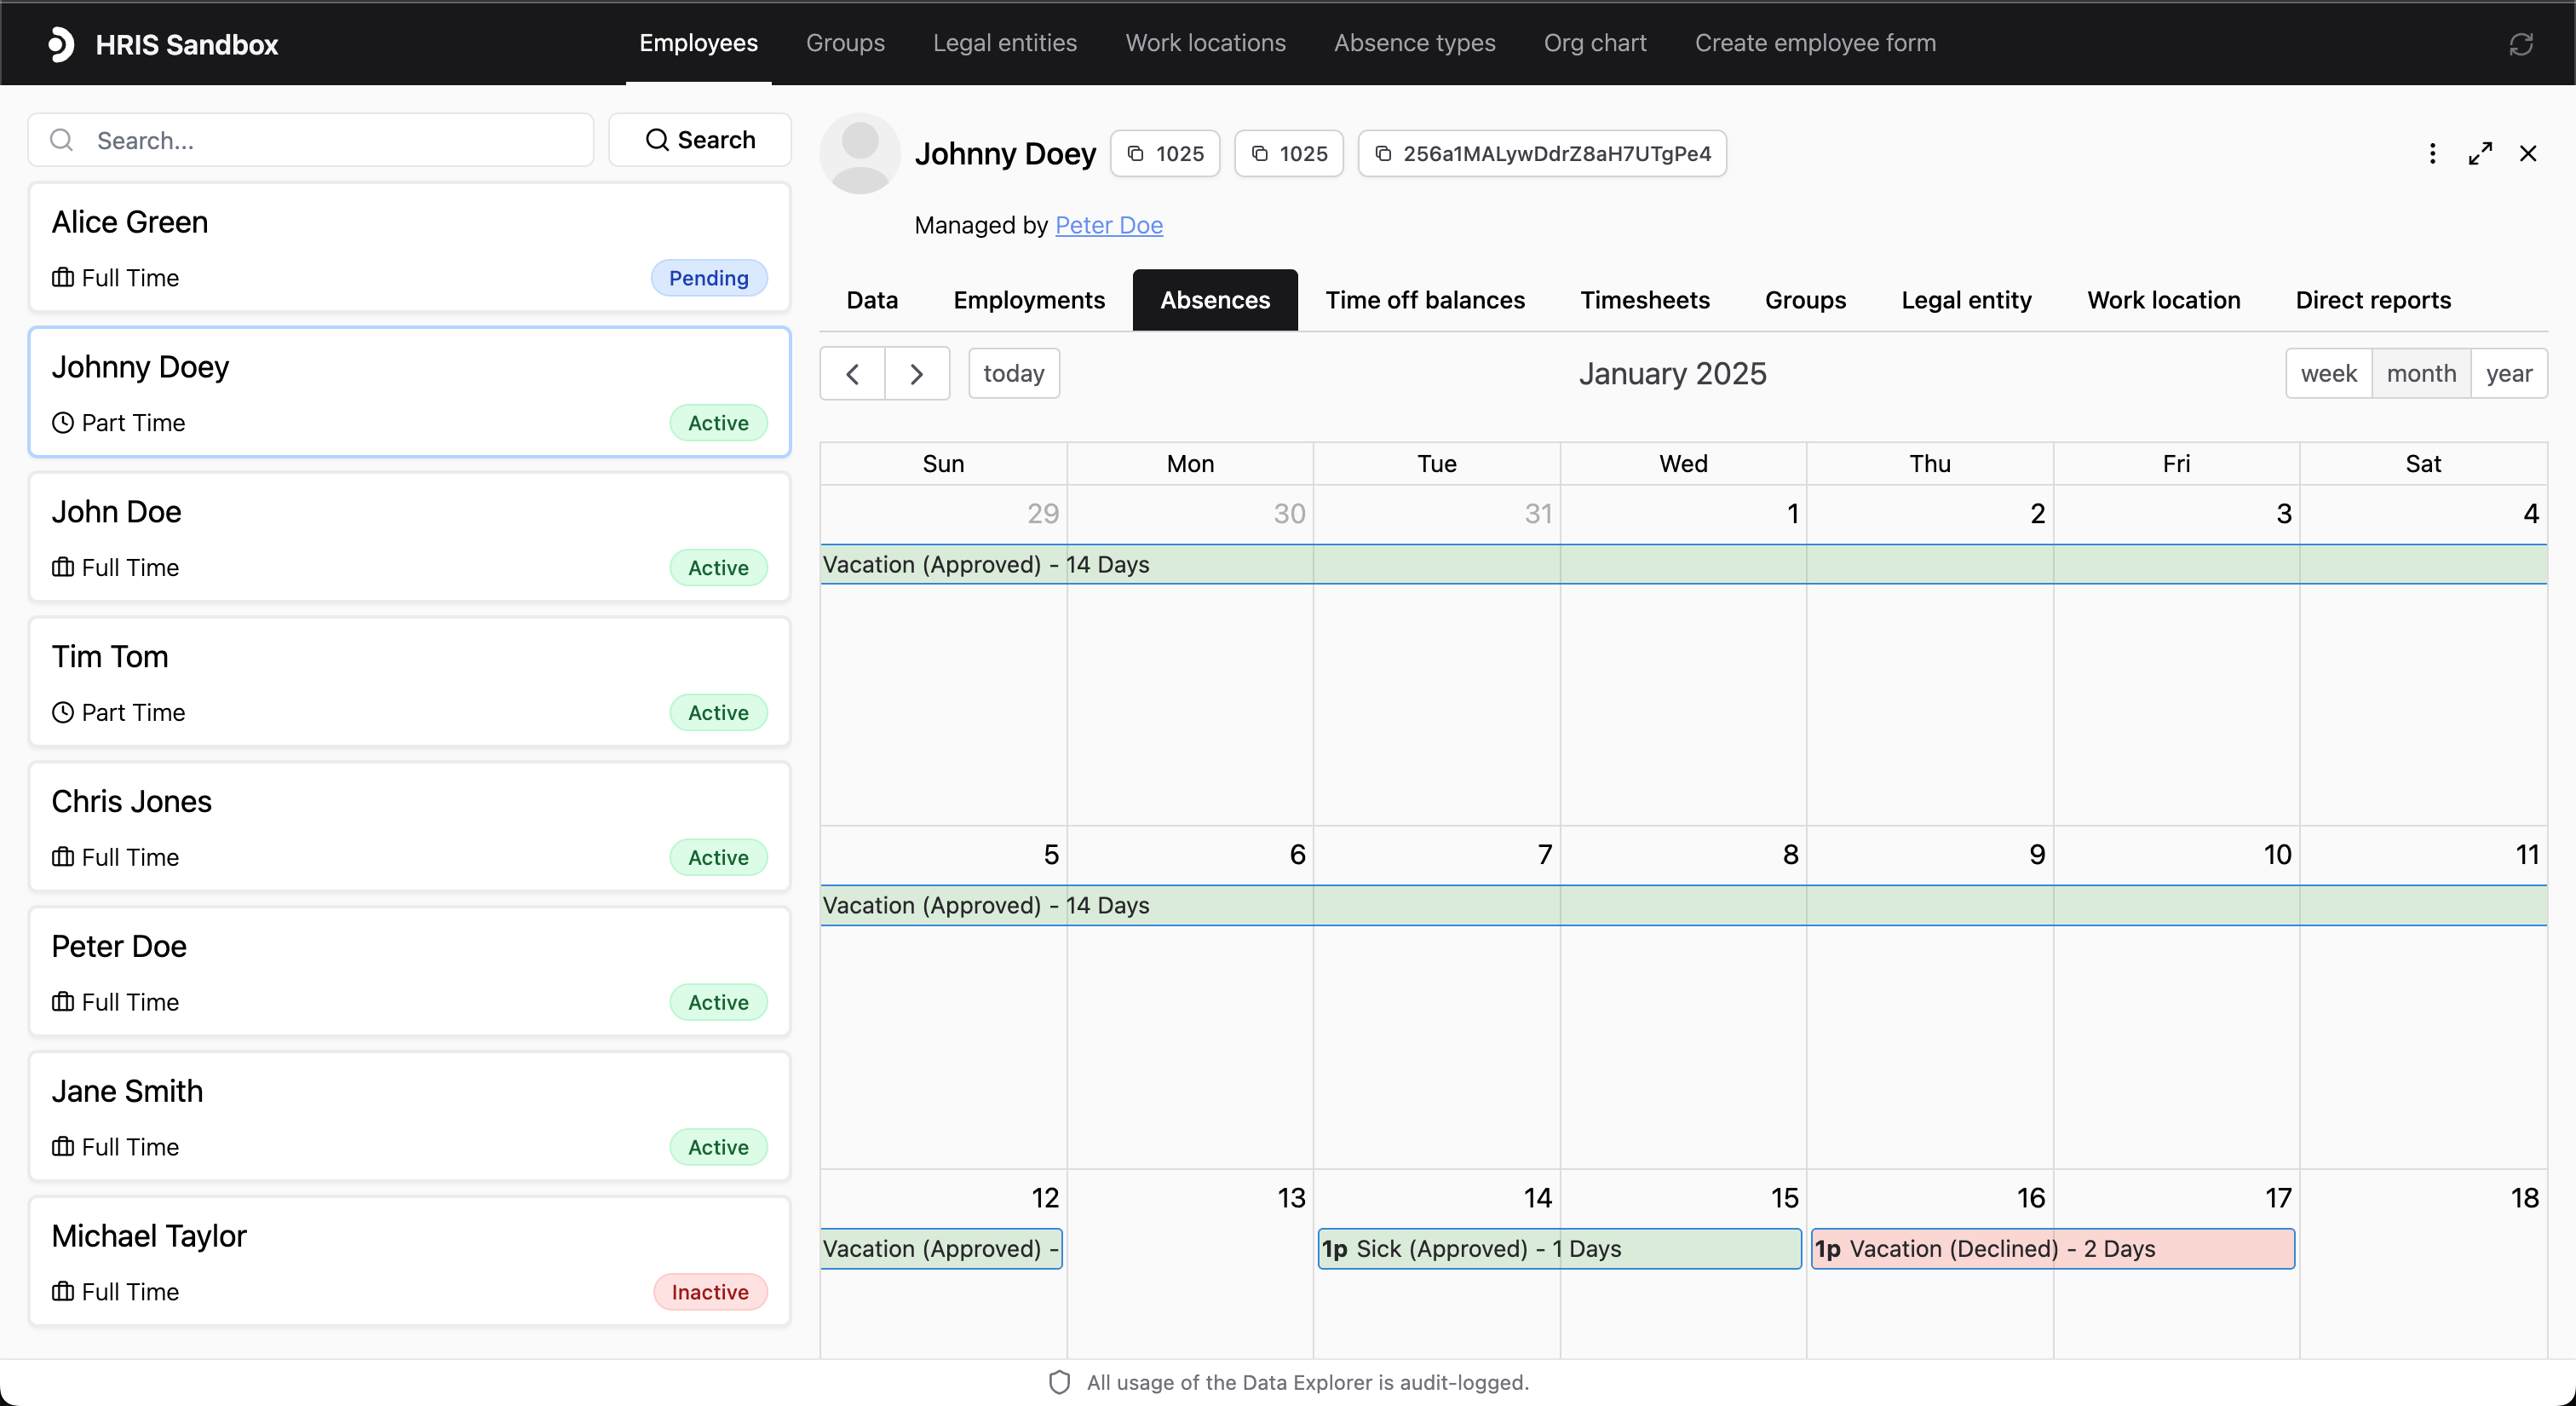2576x1406 pixels.
Task: Click the Full Time briefcase icon for Alice Green
Action: 63,278
